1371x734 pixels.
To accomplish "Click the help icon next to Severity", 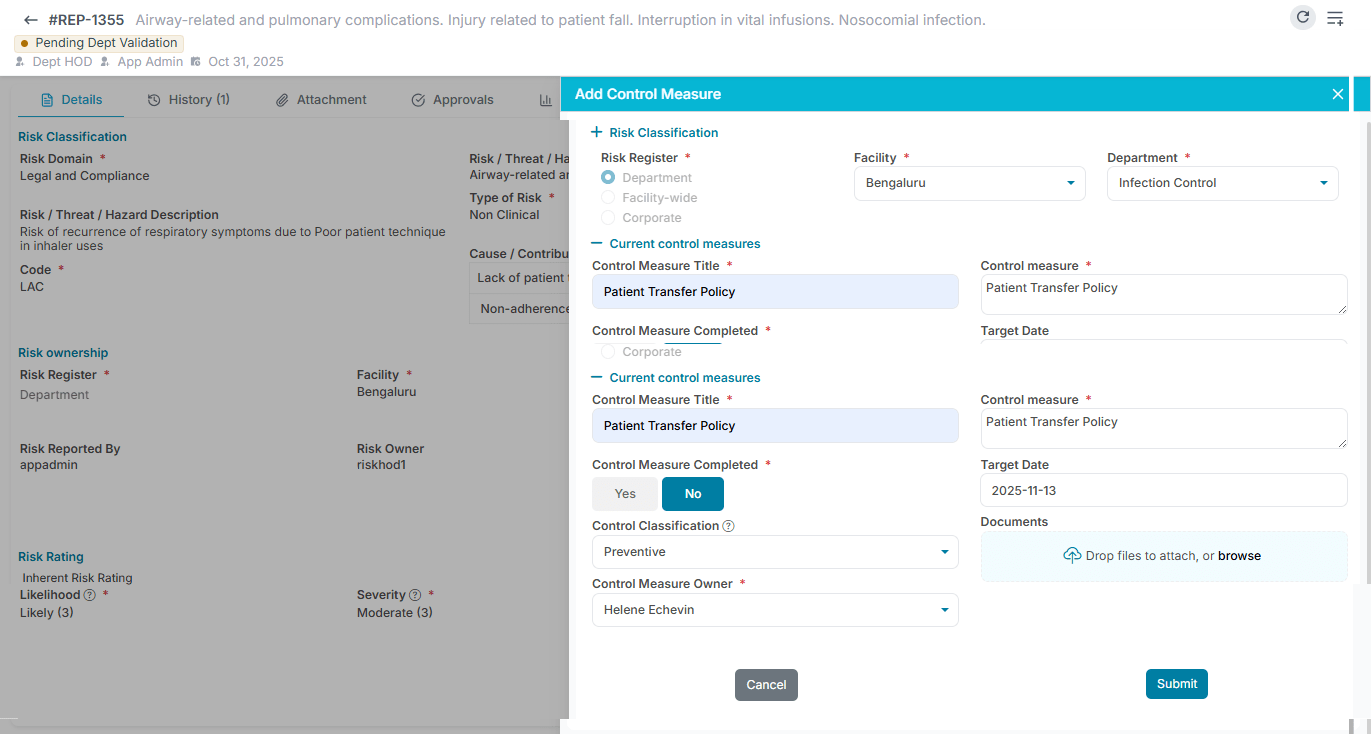I will click(414, 594).
